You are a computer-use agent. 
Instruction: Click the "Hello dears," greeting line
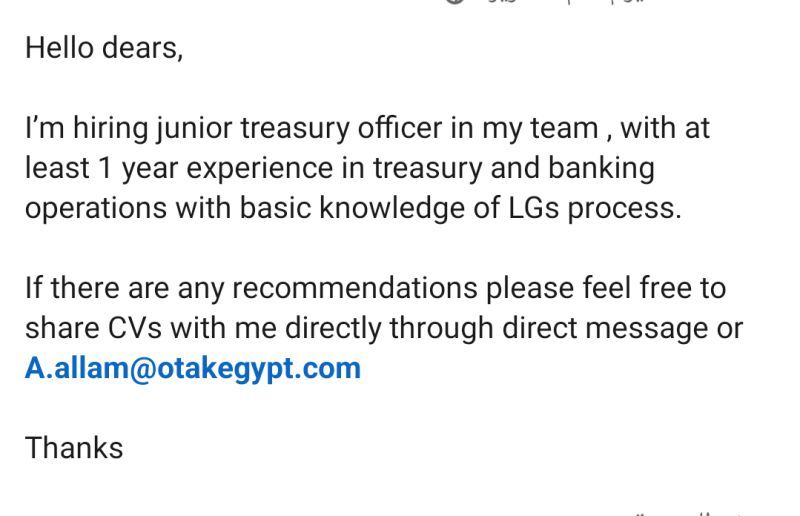[x=104, y=48]
